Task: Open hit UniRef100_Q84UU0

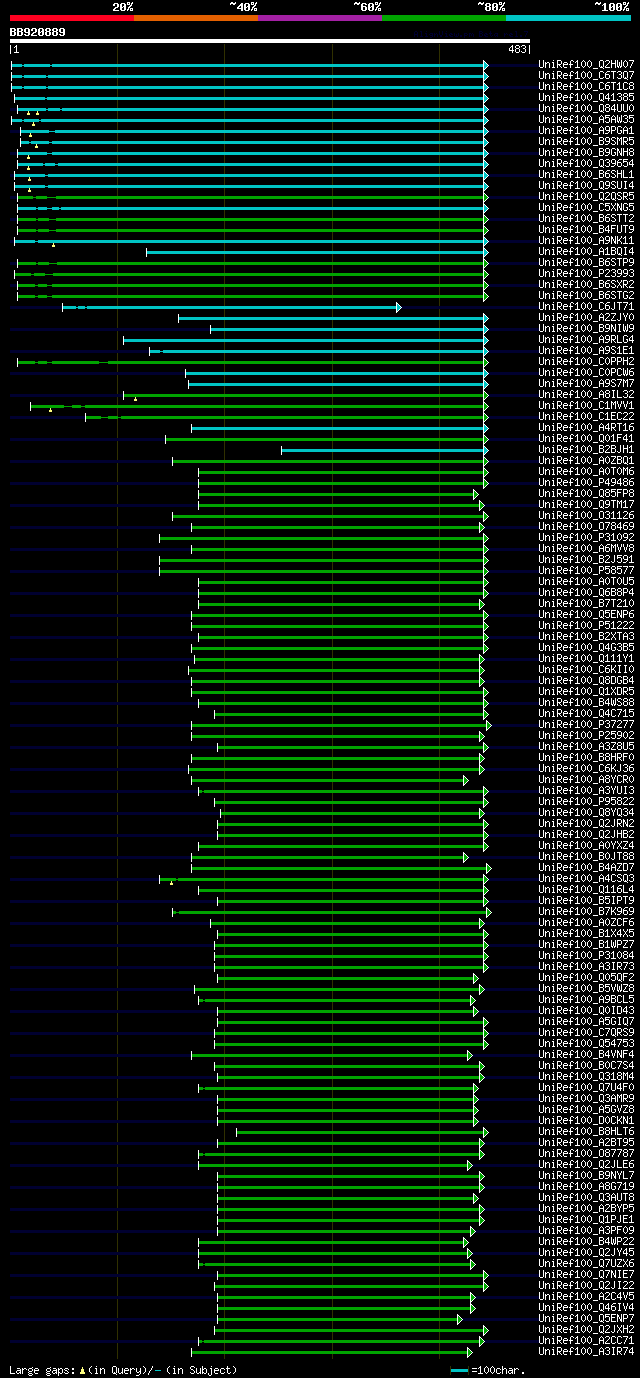Action: click(x=586, y=108)
